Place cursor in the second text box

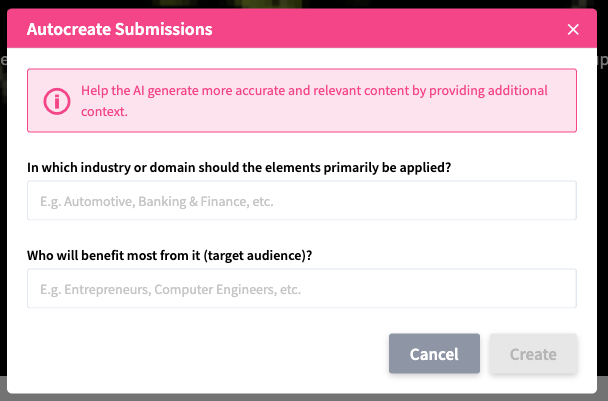(301, 289)
